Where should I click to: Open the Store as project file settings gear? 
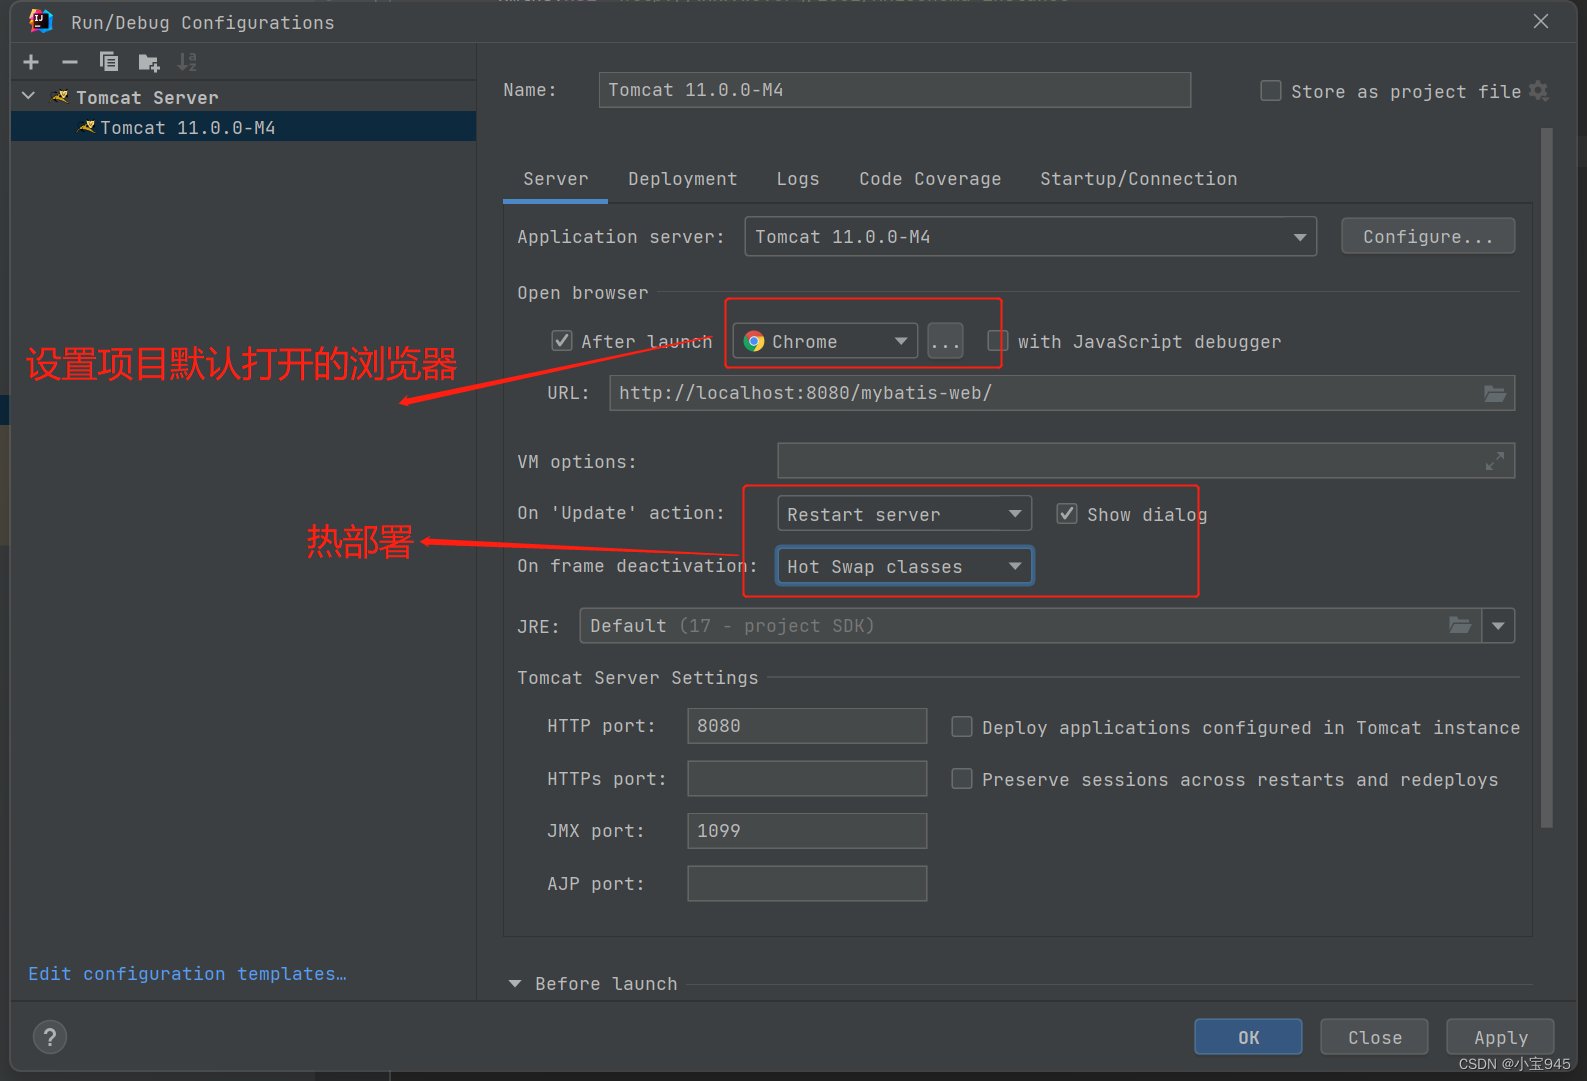(1539, 91)
